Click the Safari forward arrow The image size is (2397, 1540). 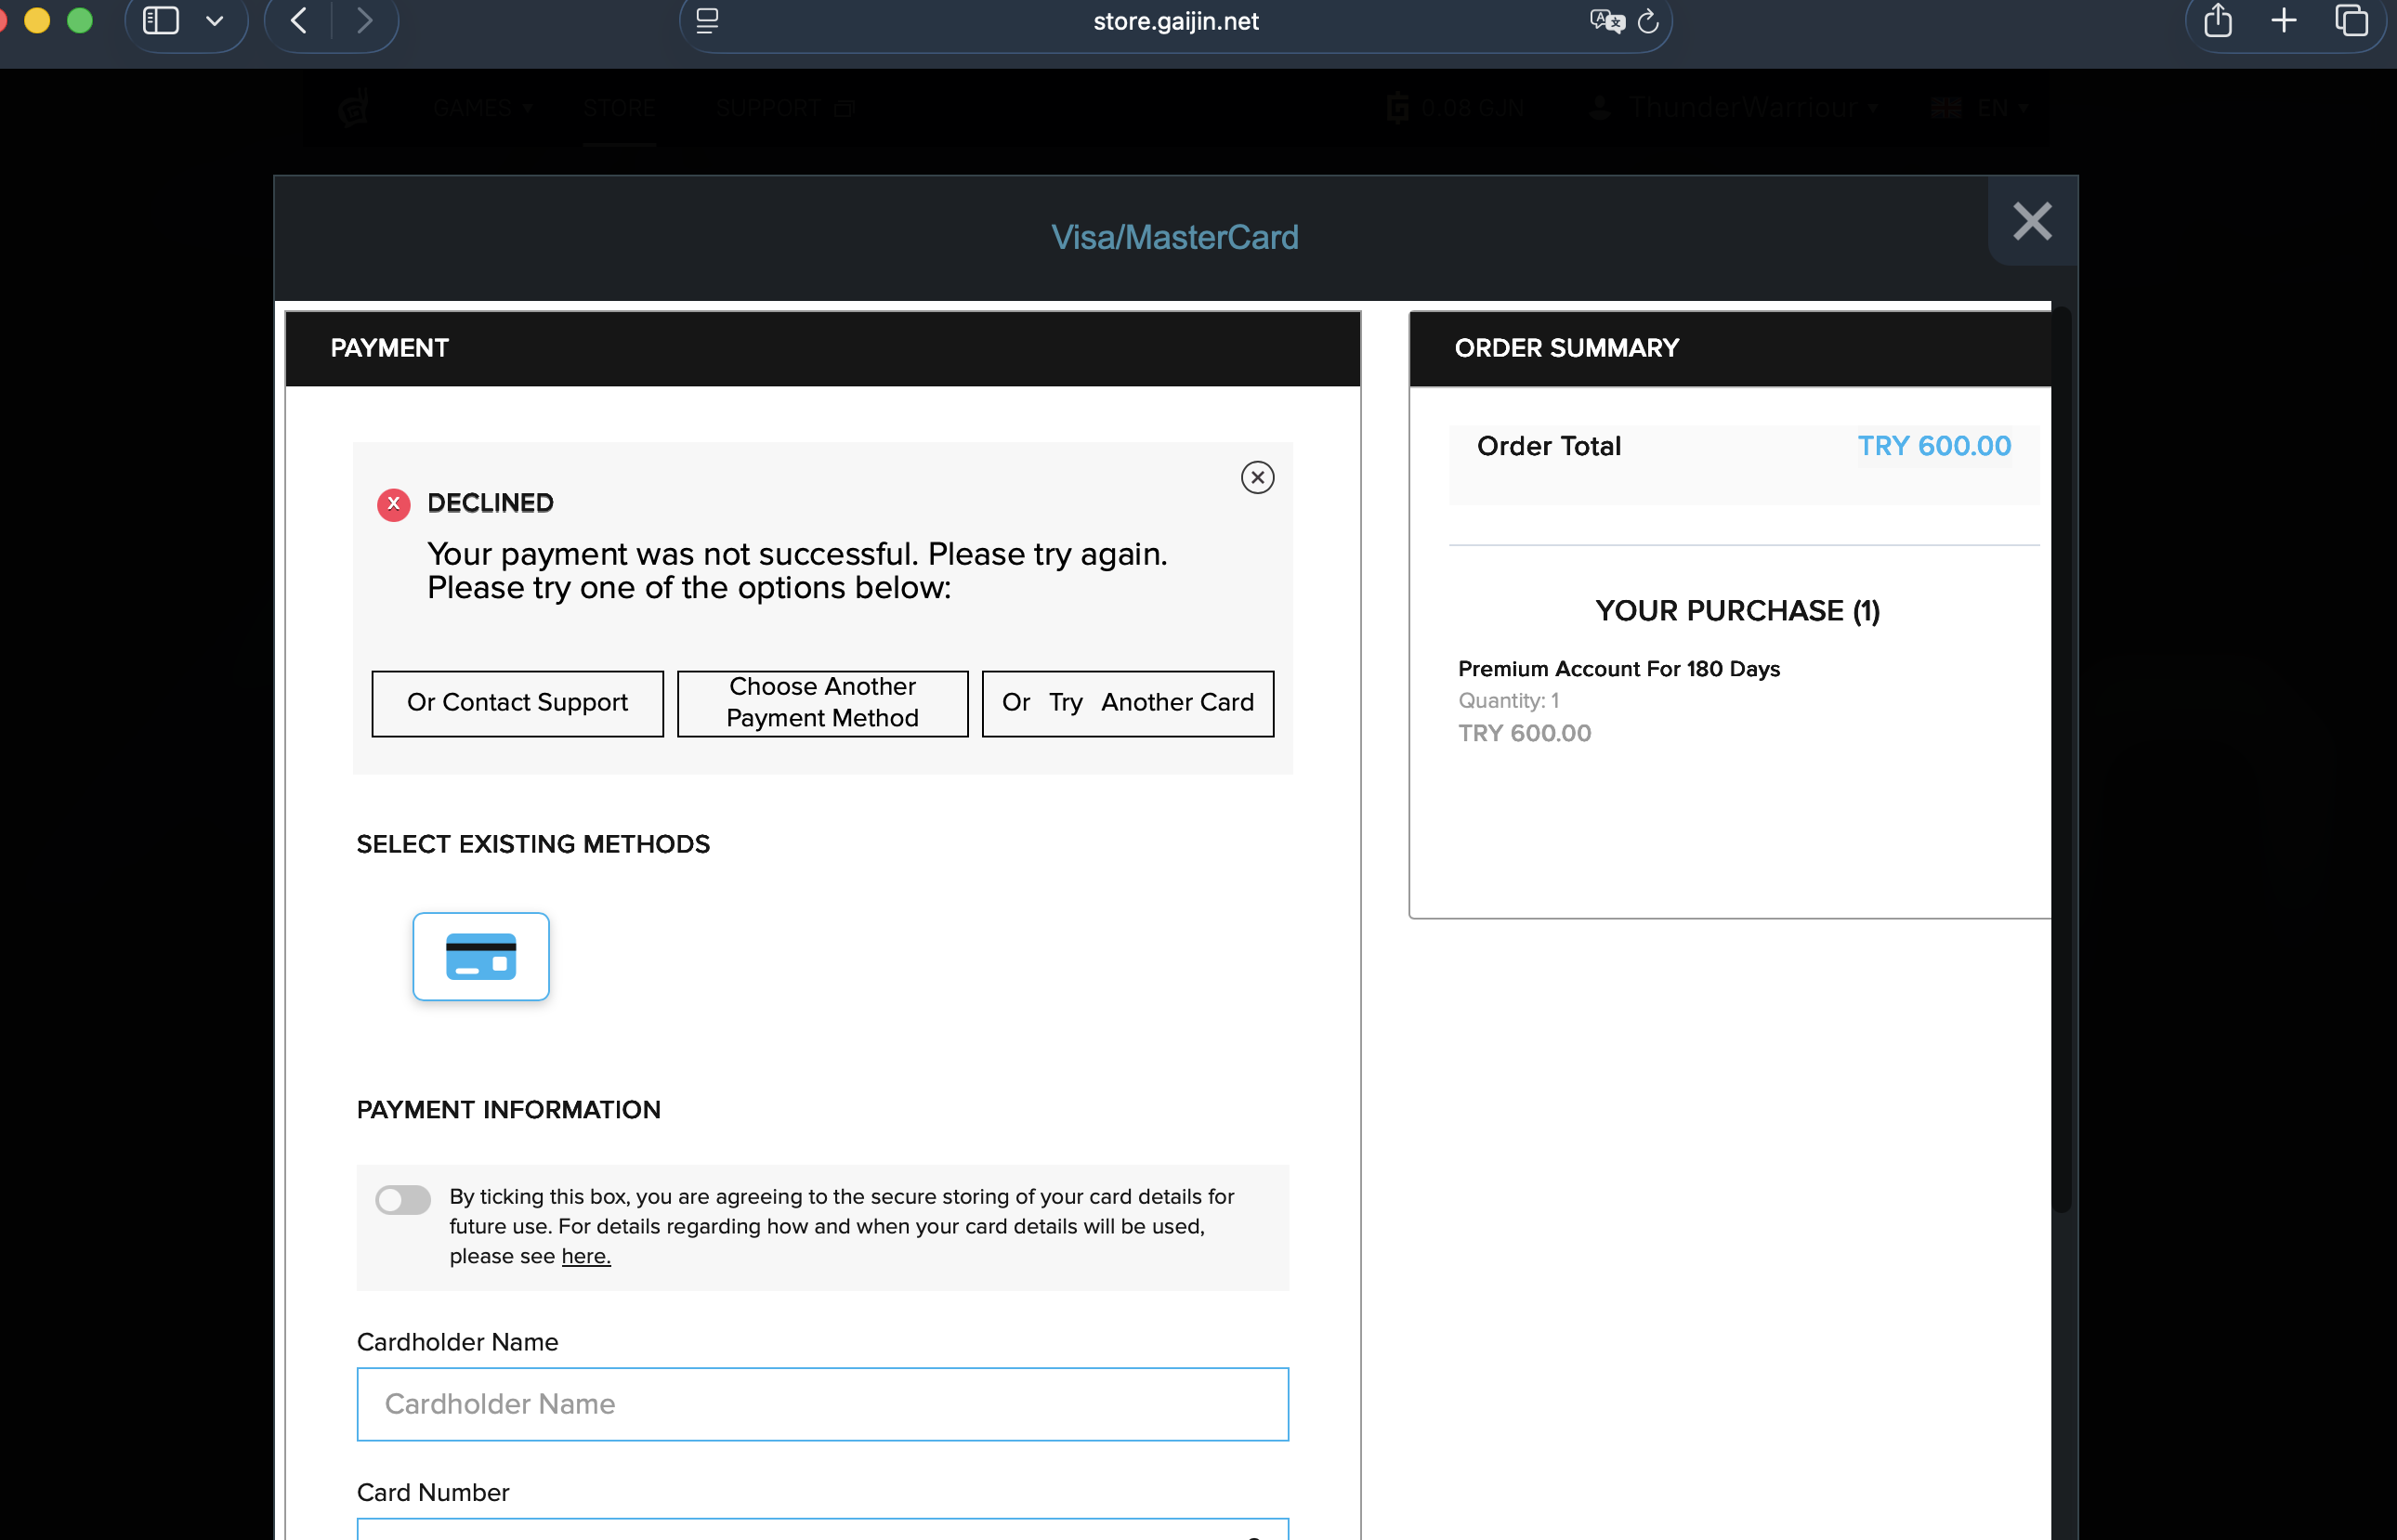coord(365,21)
